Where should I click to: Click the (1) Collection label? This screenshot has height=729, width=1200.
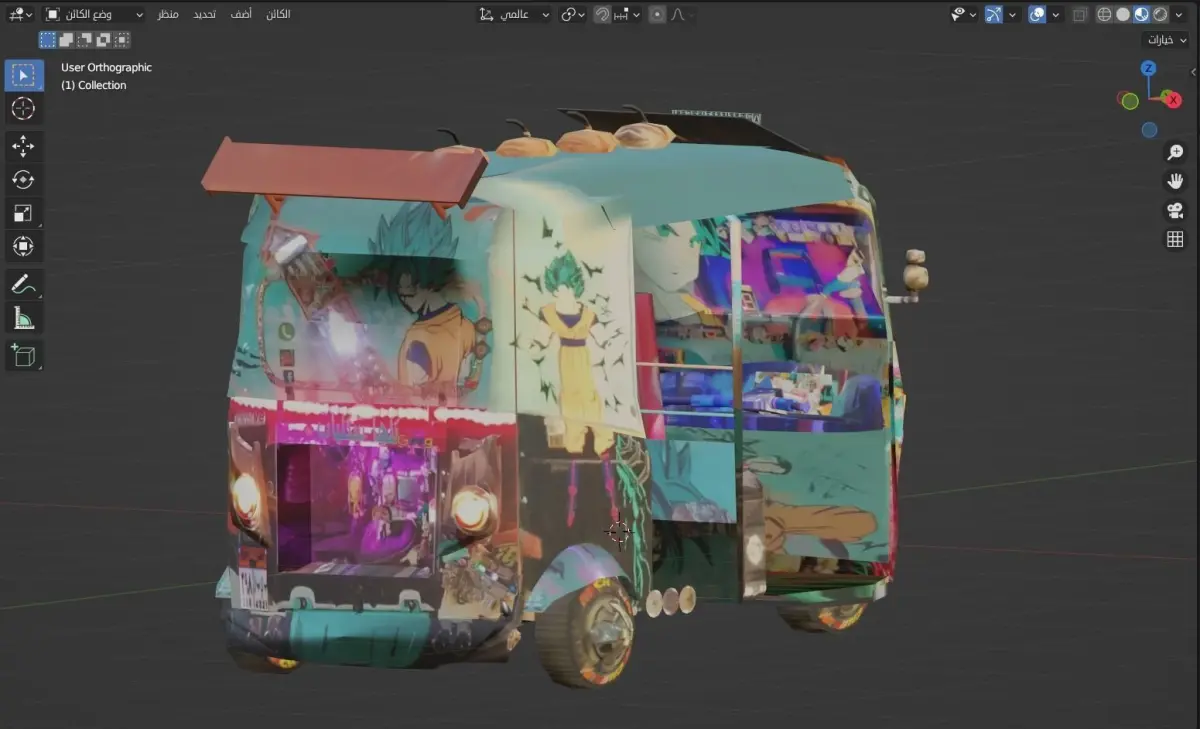pyautogui.click(x=94, y=85)
